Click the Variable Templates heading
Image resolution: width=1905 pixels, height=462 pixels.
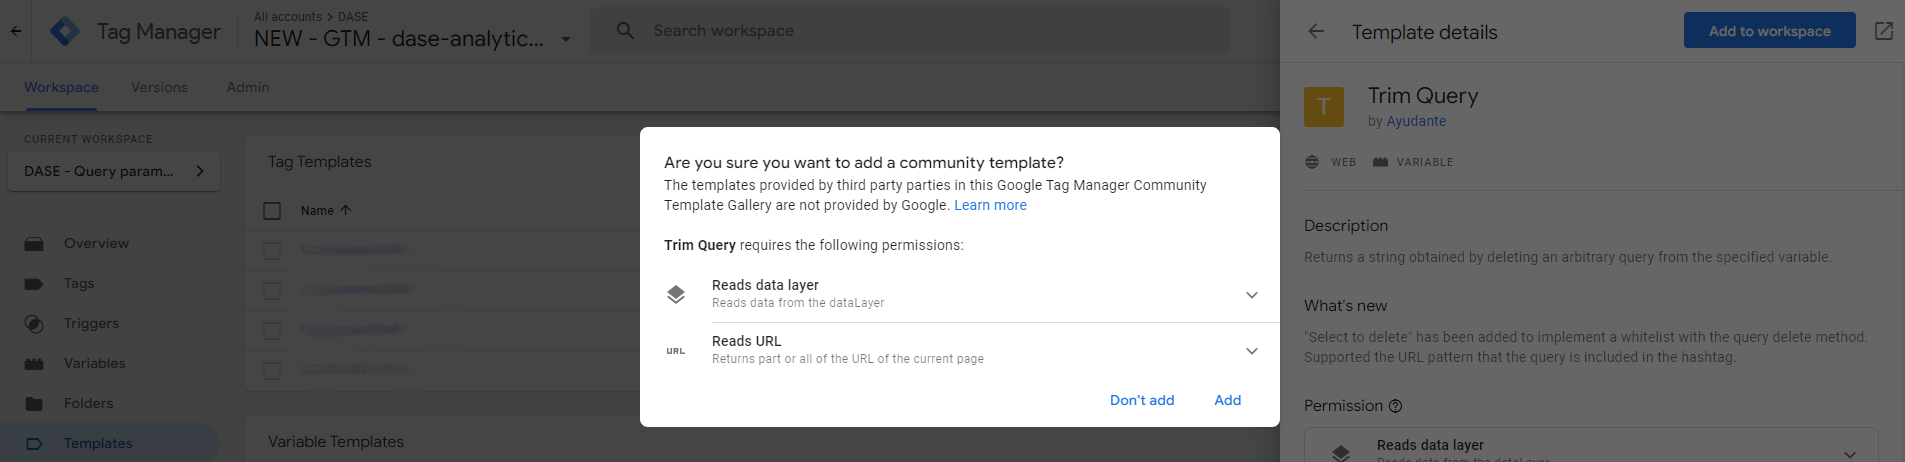pyautogui.click(x=336, y=442)
